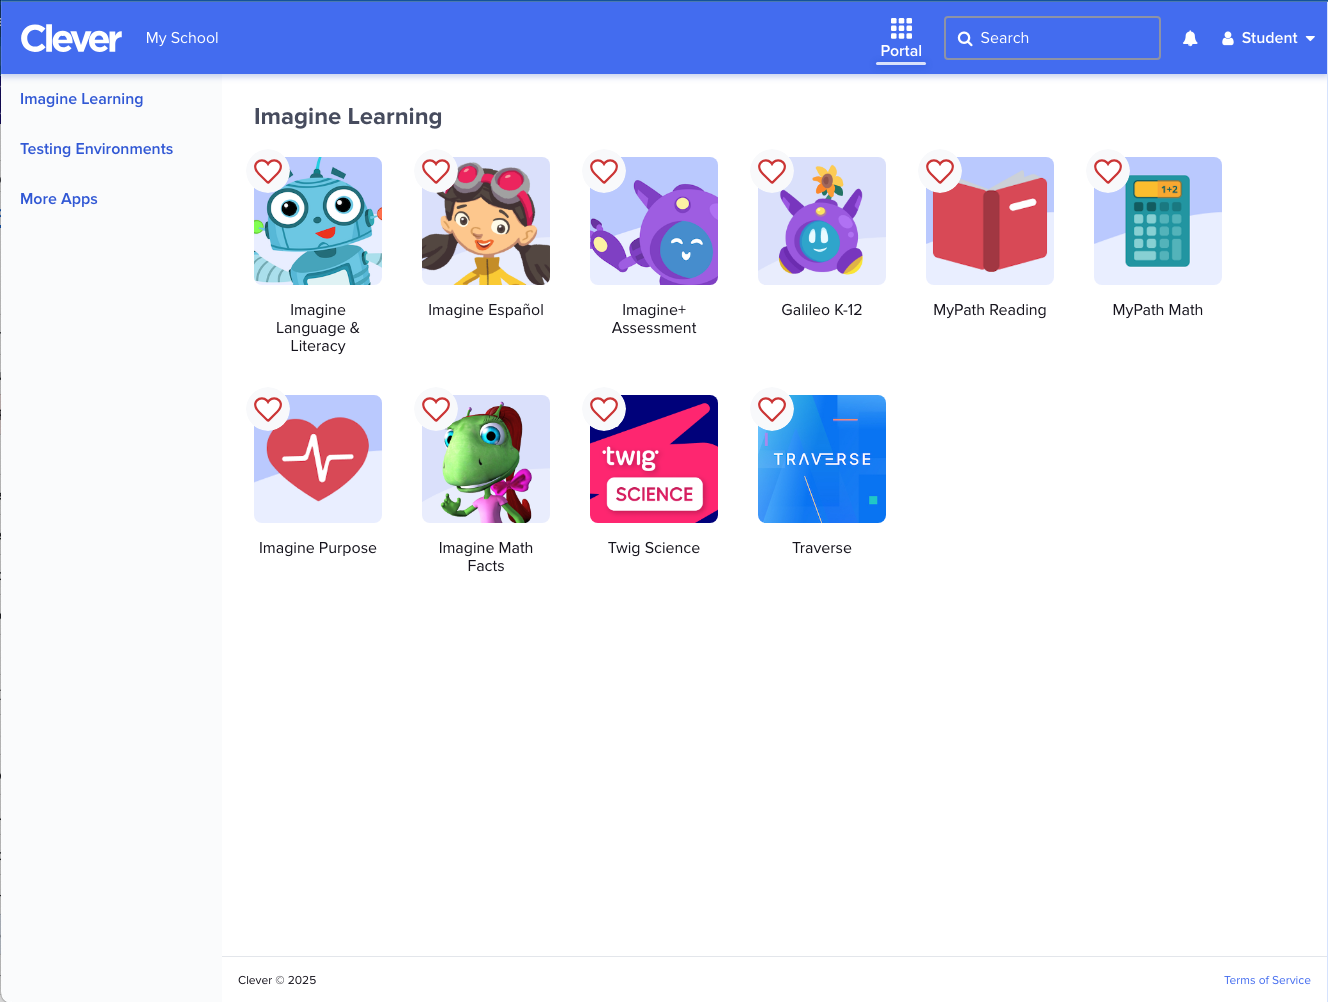The width and height of the screenshot is (1328, 1002).
Task: Go to the Portal home
Action: [900, 37]
